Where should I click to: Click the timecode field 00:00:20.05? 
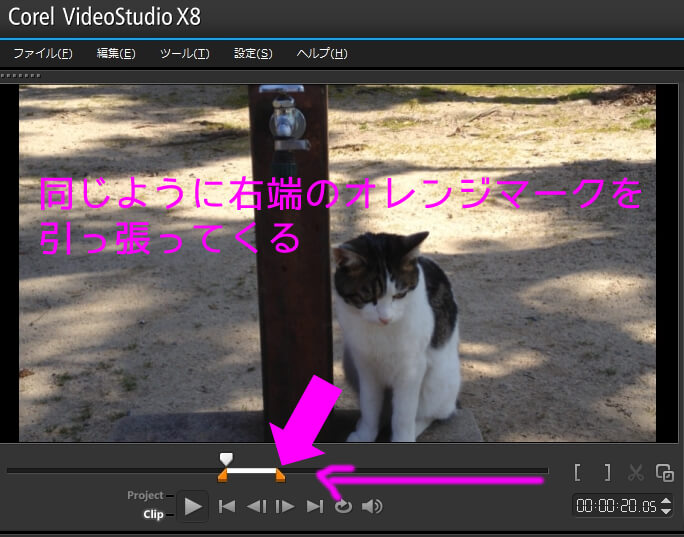pos(616,506)
